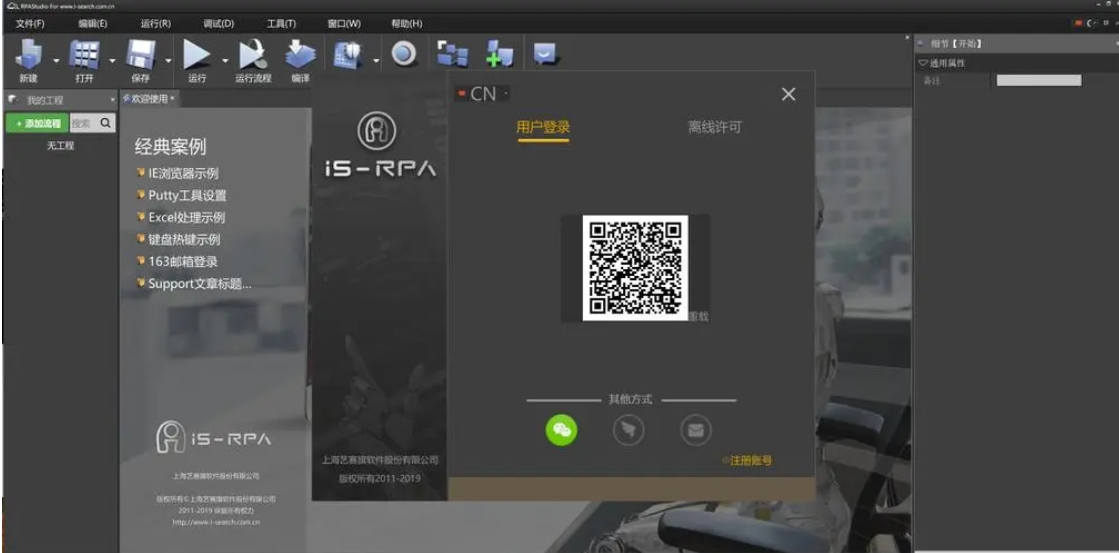Viewport: 1119px width, 553px height.
Task: Click the magnifier search icon
Action: (106, 123)
